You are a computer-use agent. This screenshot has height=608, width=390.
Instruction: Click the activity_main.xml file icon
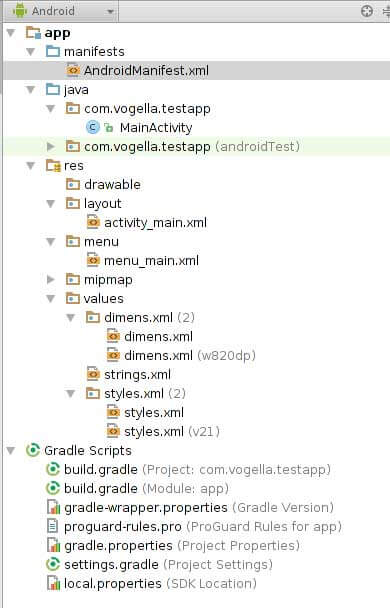pos(93,223)
